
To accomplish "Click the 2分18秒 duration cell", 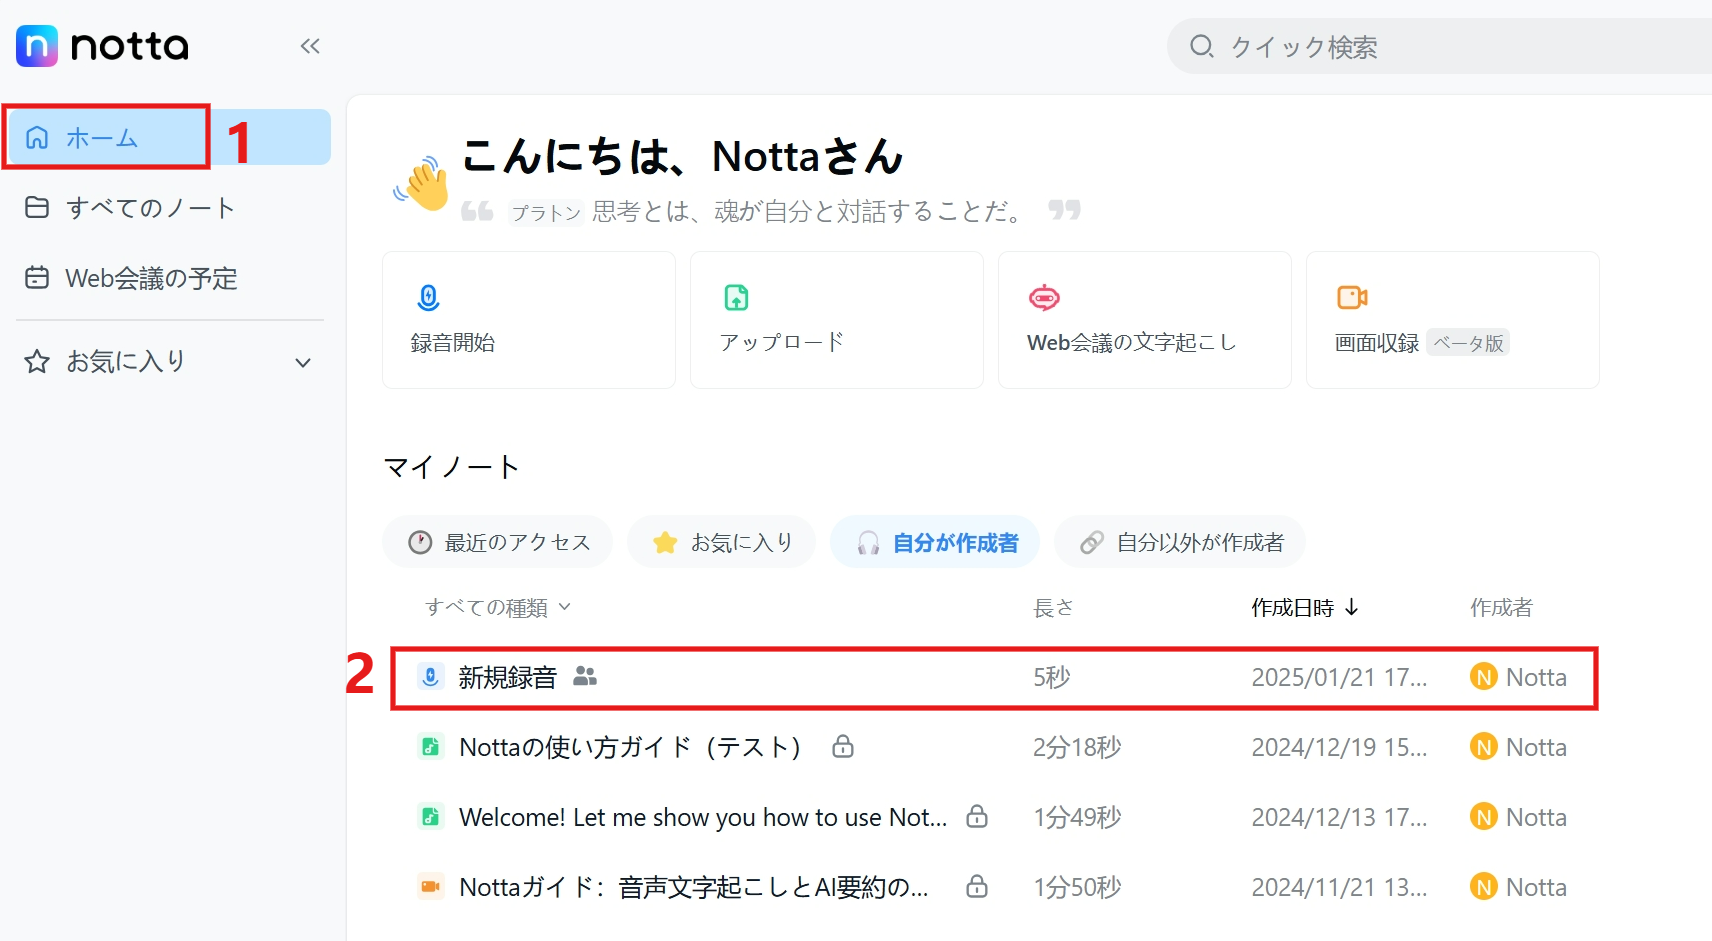I will 1077,747.
